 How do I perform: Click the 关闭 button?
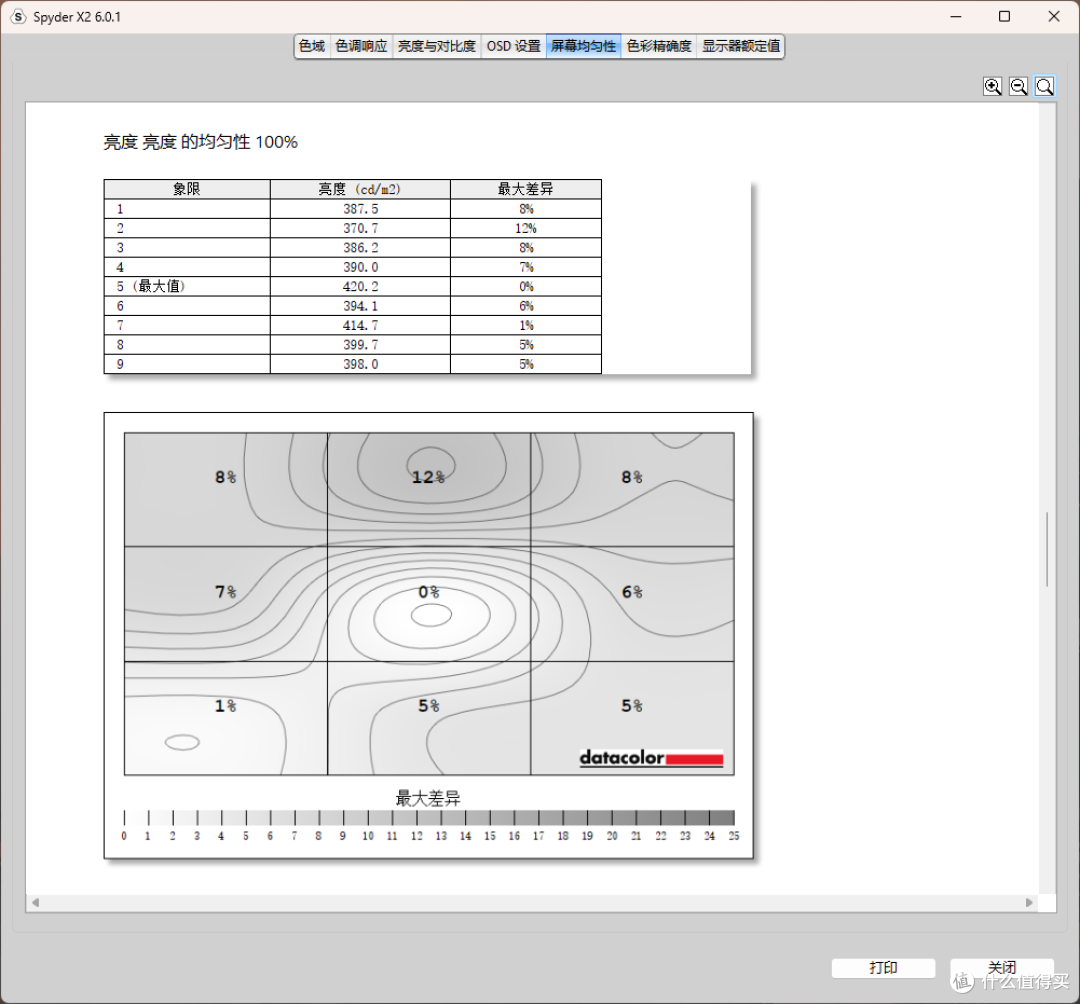point(1001,968)
